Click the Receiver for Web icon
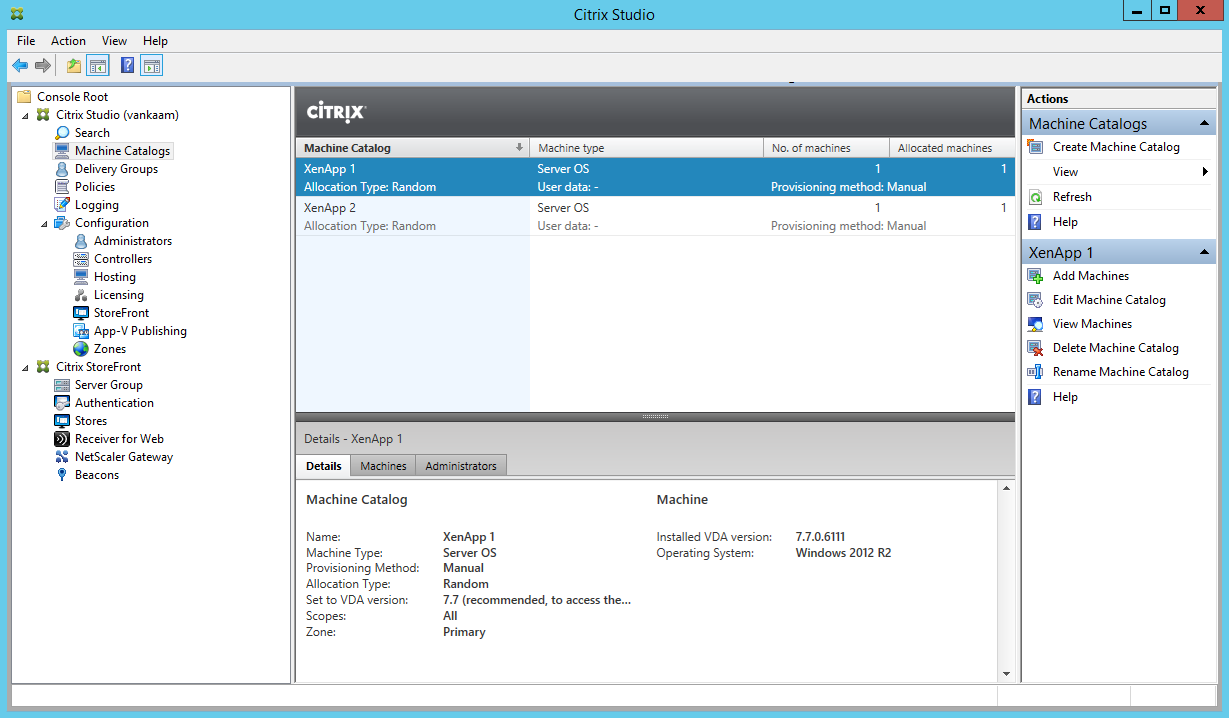The height and width of the screenshot is (718, 1229). click(62, 439)
